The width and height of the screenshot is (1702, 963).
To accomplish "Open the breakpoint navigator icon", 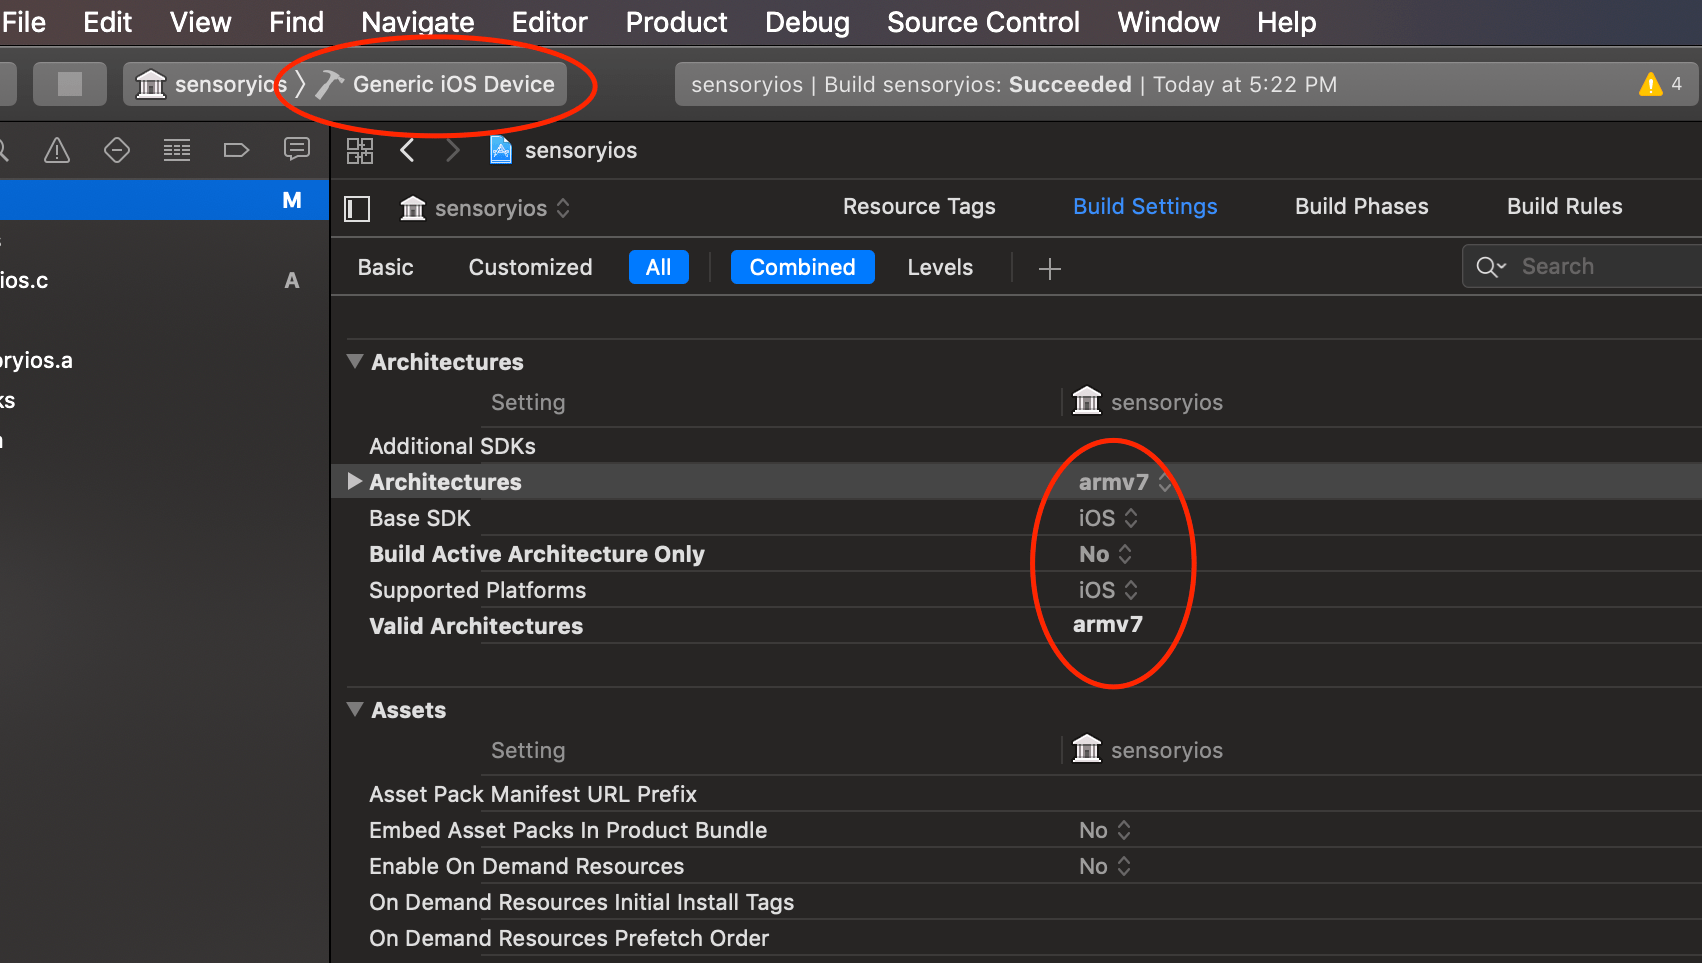I will coord(236,151).
